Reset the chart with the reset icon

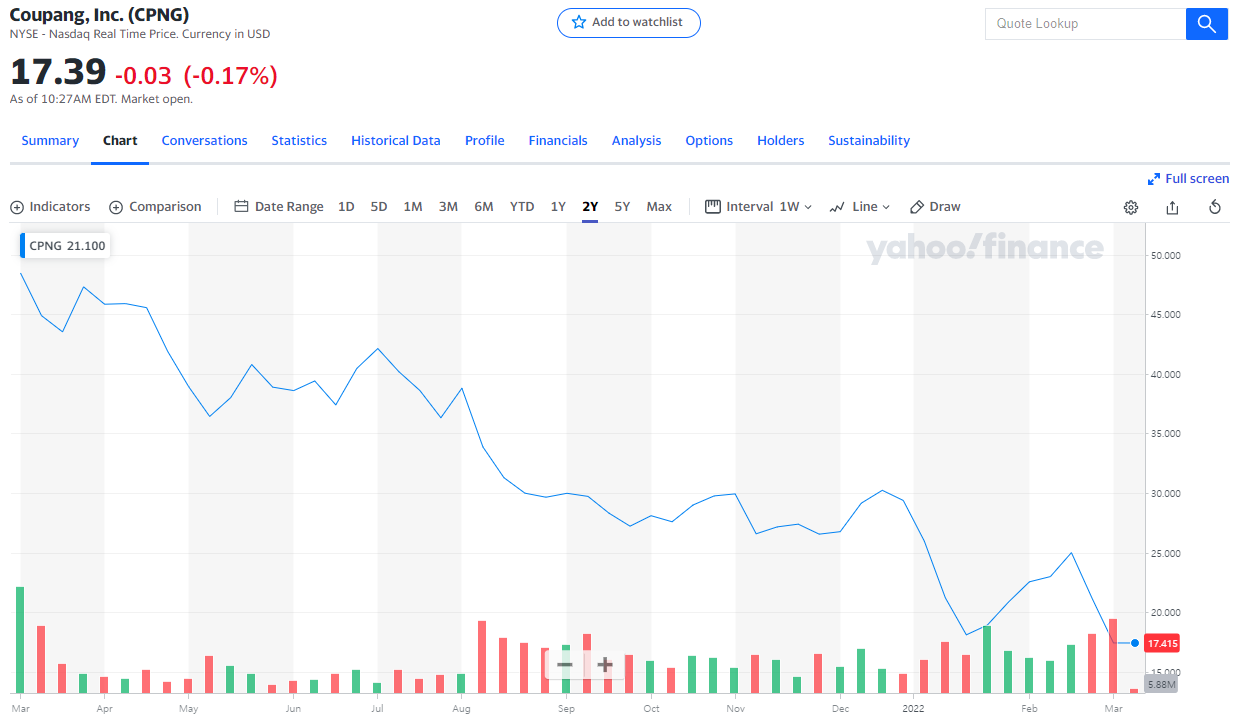[1215, 207]
